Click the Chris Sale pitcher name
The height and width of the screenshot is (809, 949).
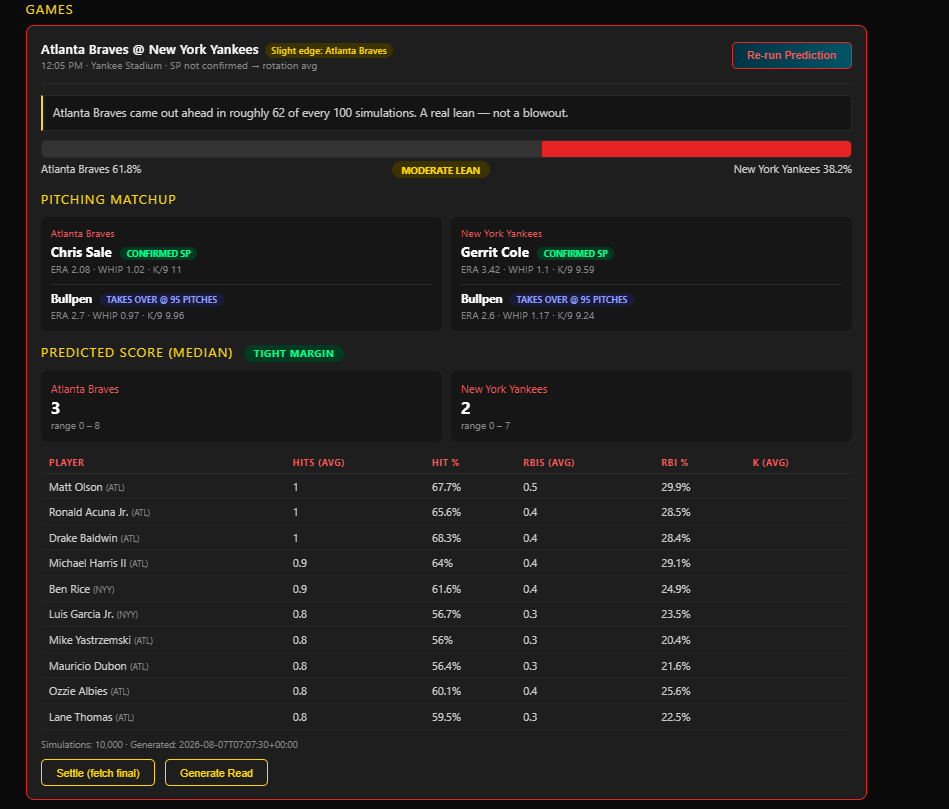pyautogui.click(x=81, y=252)
